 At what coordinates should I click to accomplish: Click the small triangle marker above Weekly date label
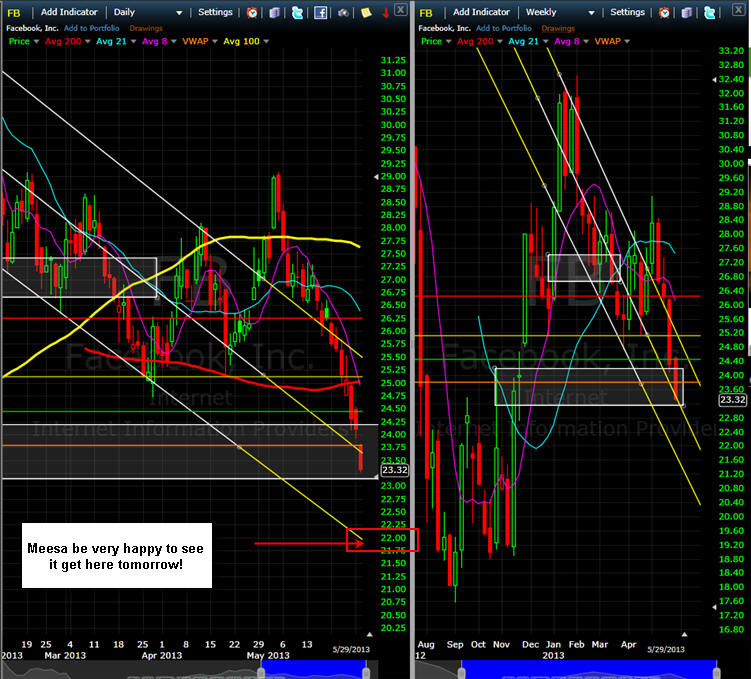click(684, 634)
